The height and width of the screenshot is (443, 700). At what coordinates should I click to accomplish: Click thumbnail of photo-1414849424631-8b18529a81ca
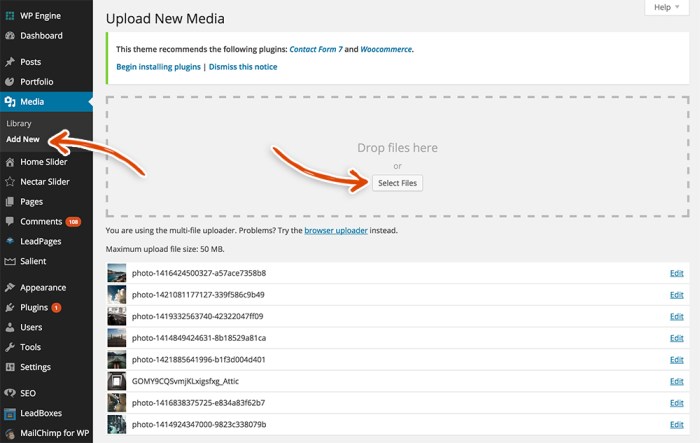117,338
